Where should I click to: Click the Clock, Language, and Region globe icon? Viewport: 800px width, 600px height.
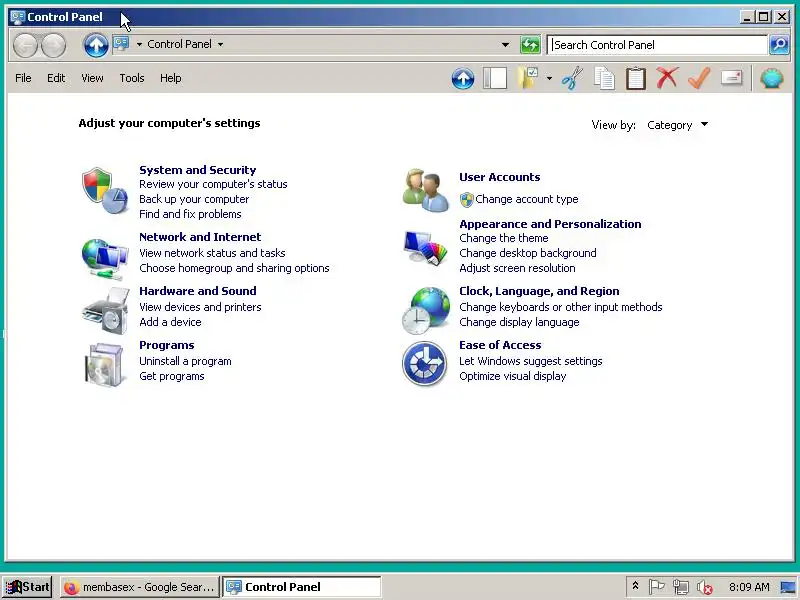click(426, 310)
